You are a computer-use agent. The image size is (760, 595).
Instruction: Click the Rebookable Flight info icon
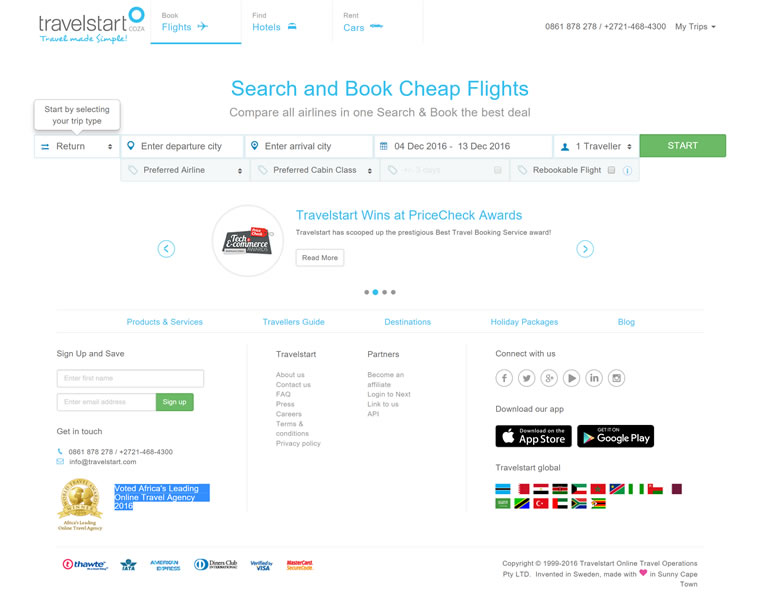(x=627, y=171)
